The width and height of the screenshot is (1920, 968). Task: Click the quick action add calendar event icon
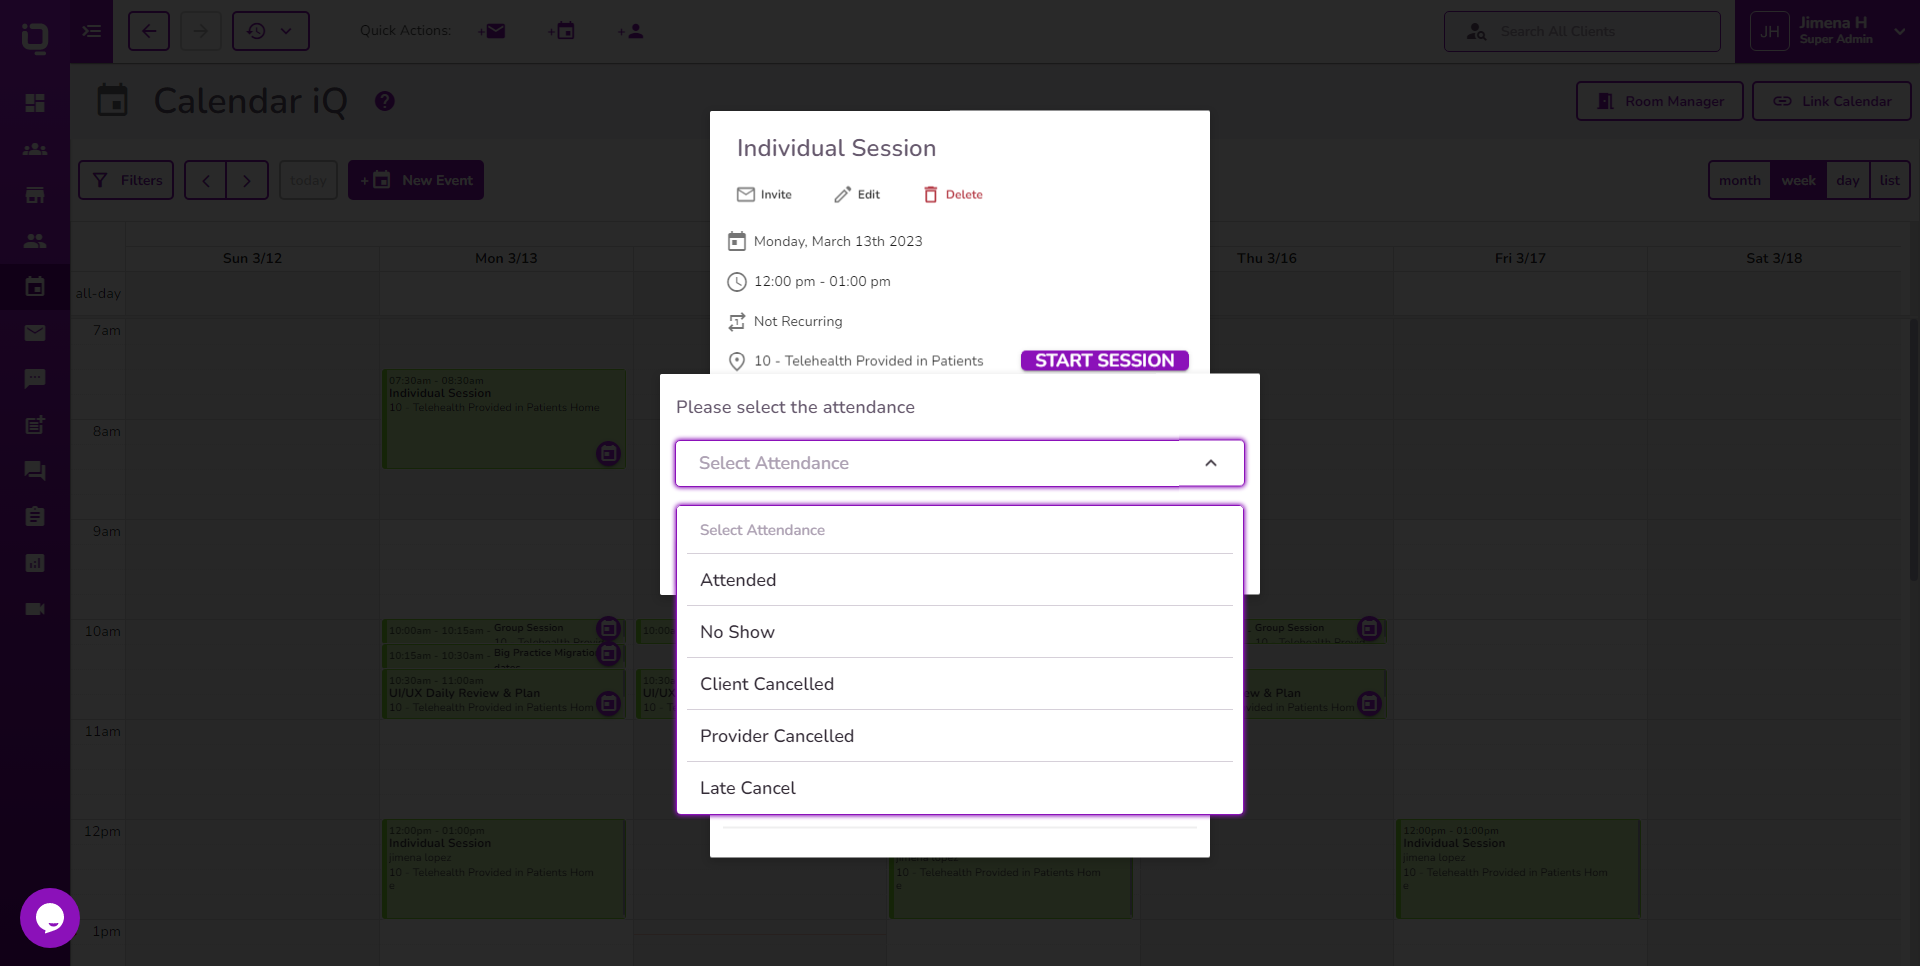[562, 31]
